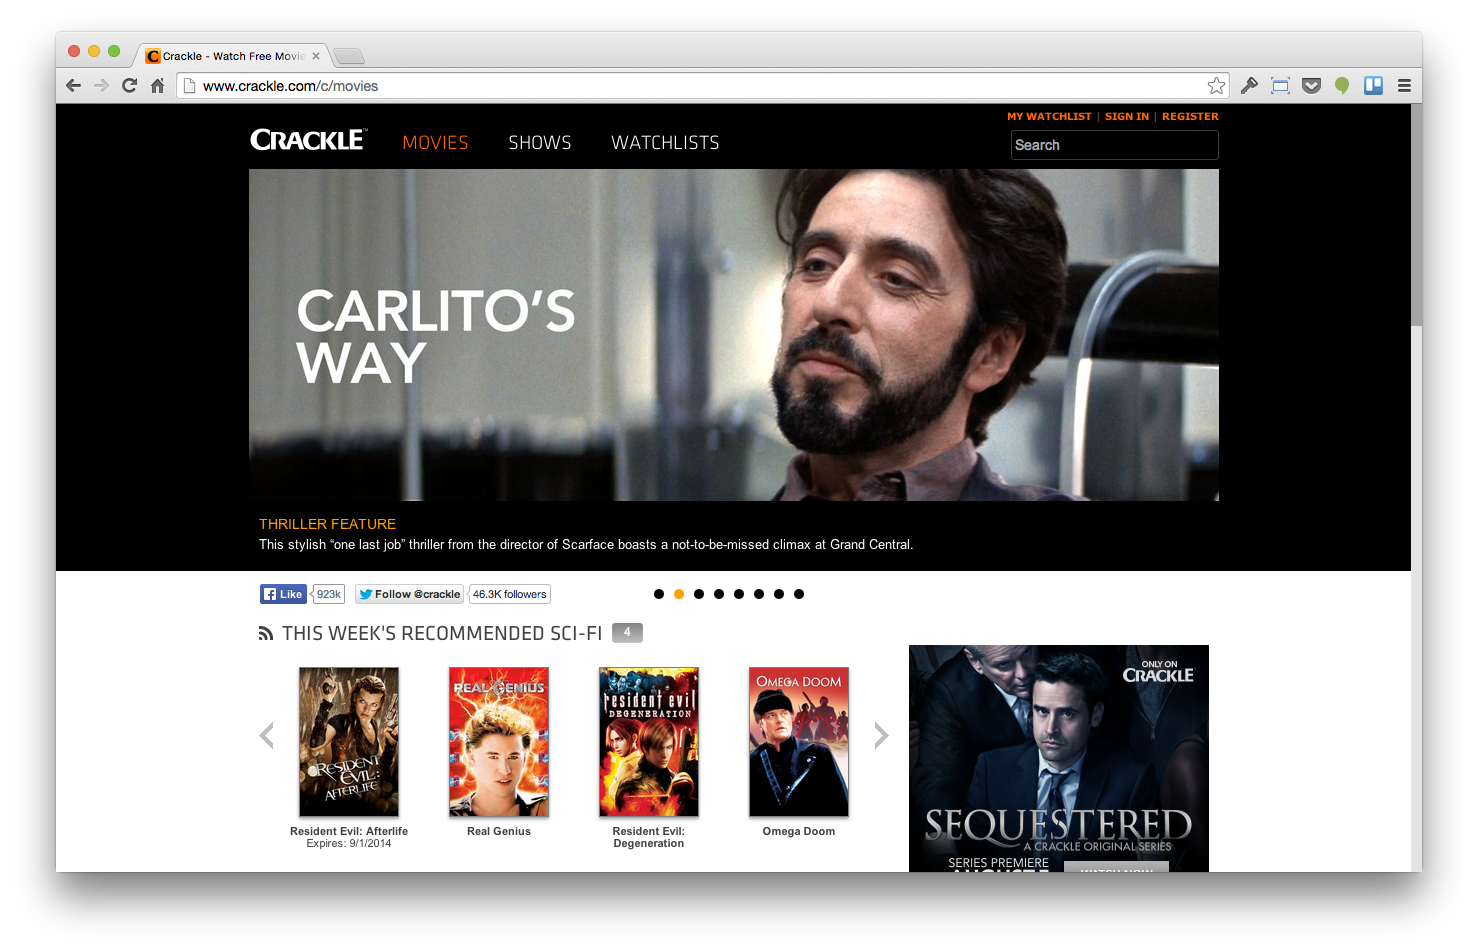
Task: Open Sequestered series advertisement
Action: pyautogui.click(x=1059, y=758)
